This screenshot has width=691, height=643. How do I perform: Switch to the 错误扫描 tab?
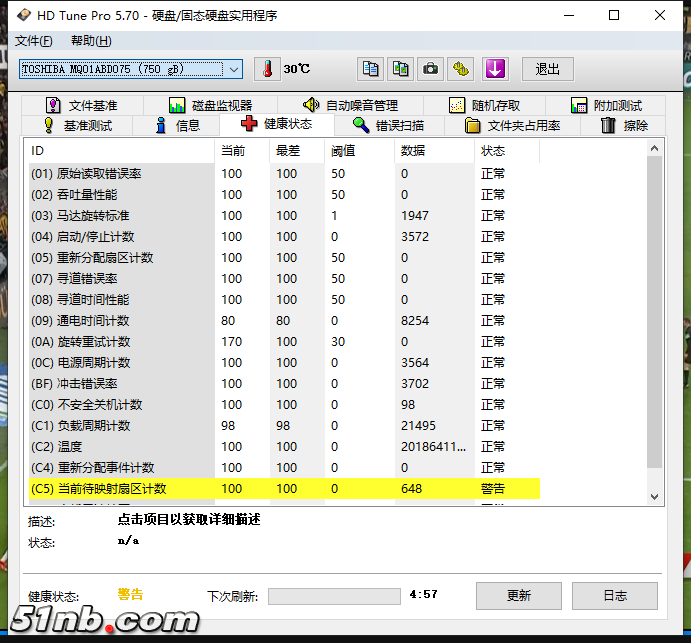coord(389,126)
